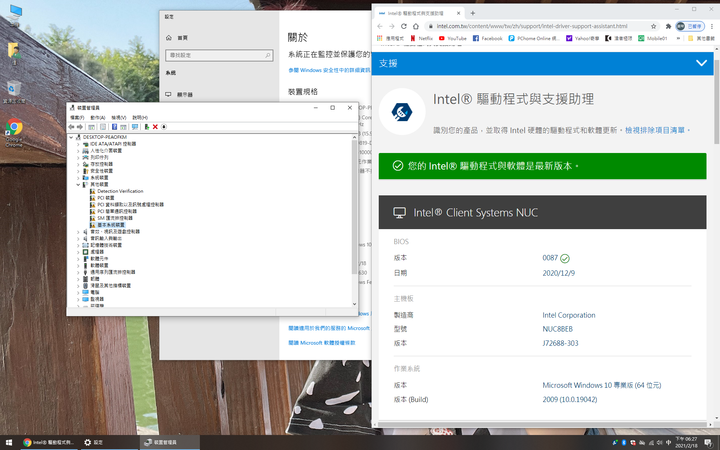Open the 檔案(F) menu in Device Manager
Image resolution: width=720 pixels, height=450 pixels.
pos(77,118)
